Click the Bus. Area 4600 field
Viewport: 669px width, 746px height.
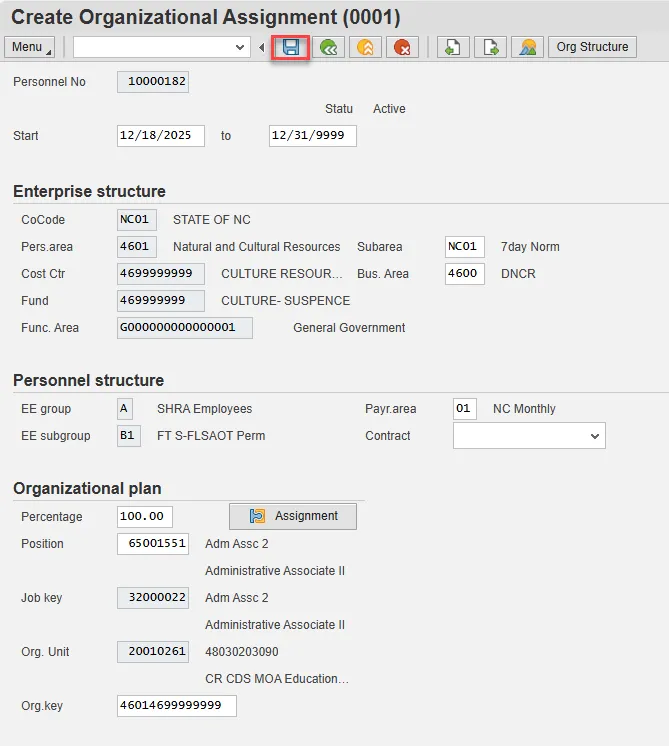[464, 274]
